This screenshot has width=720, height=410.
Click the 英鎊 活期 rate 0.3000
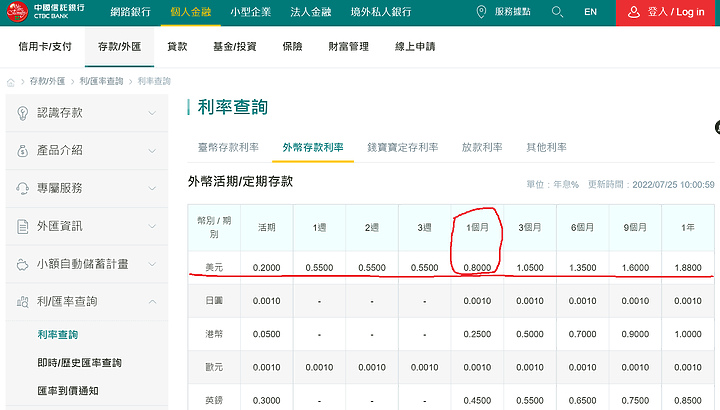tap(266, 400)
